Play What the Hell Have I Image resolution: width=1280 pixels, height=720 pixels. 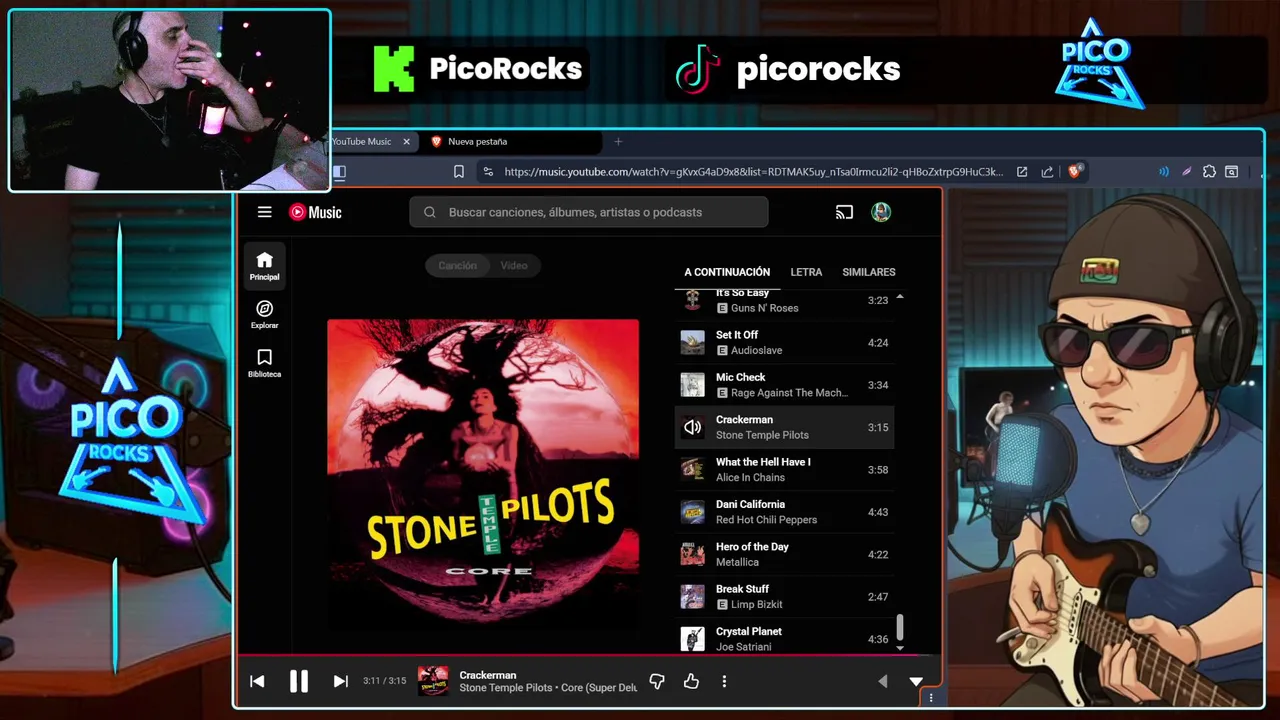(785, 470)
